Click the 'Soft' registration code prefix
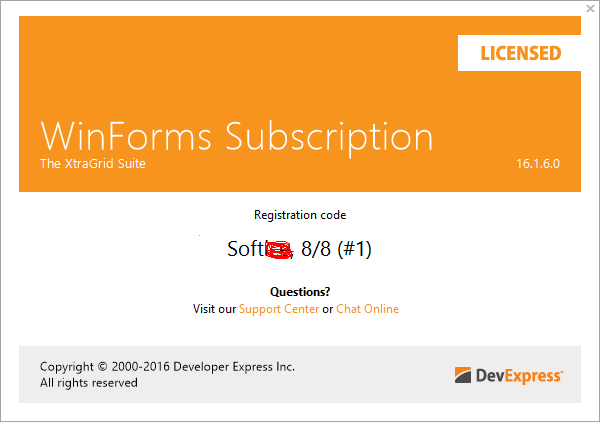Viewport: 600px width, 422px height. 246,249
